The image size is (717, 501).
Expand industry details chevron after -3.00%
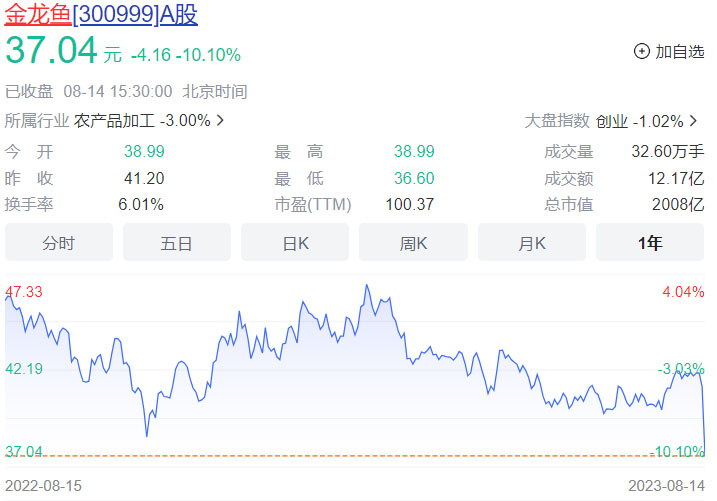click(x=220, y=121)
